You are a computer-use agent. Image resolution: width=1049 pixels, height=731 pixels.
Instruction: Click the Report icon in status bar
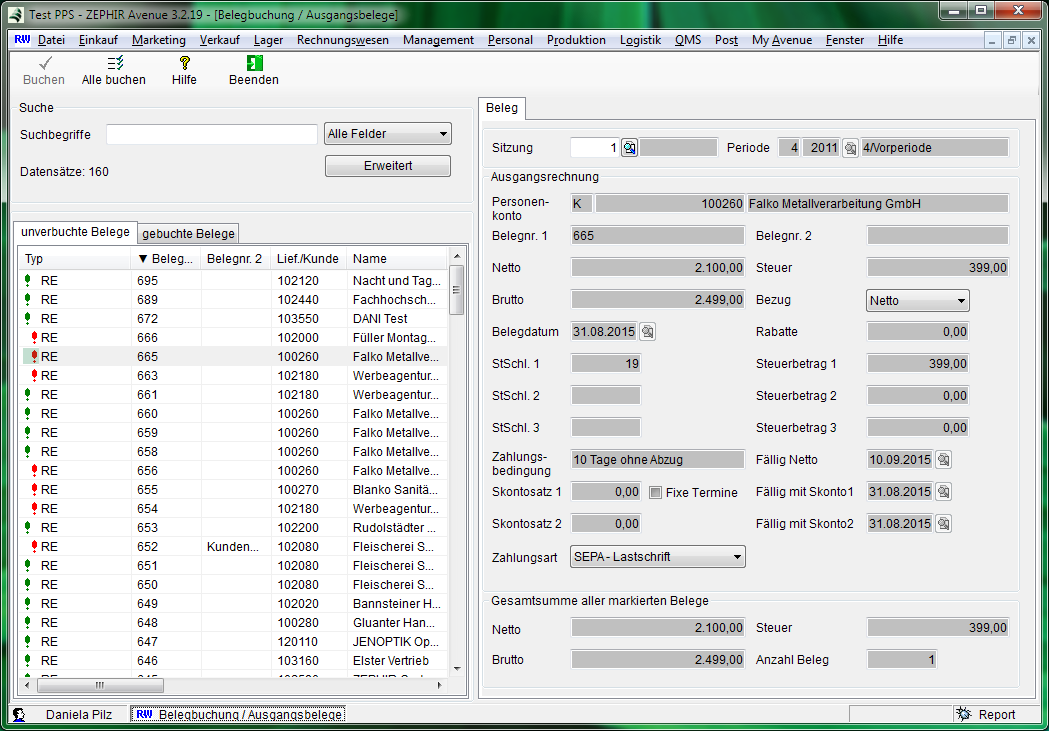964,714
